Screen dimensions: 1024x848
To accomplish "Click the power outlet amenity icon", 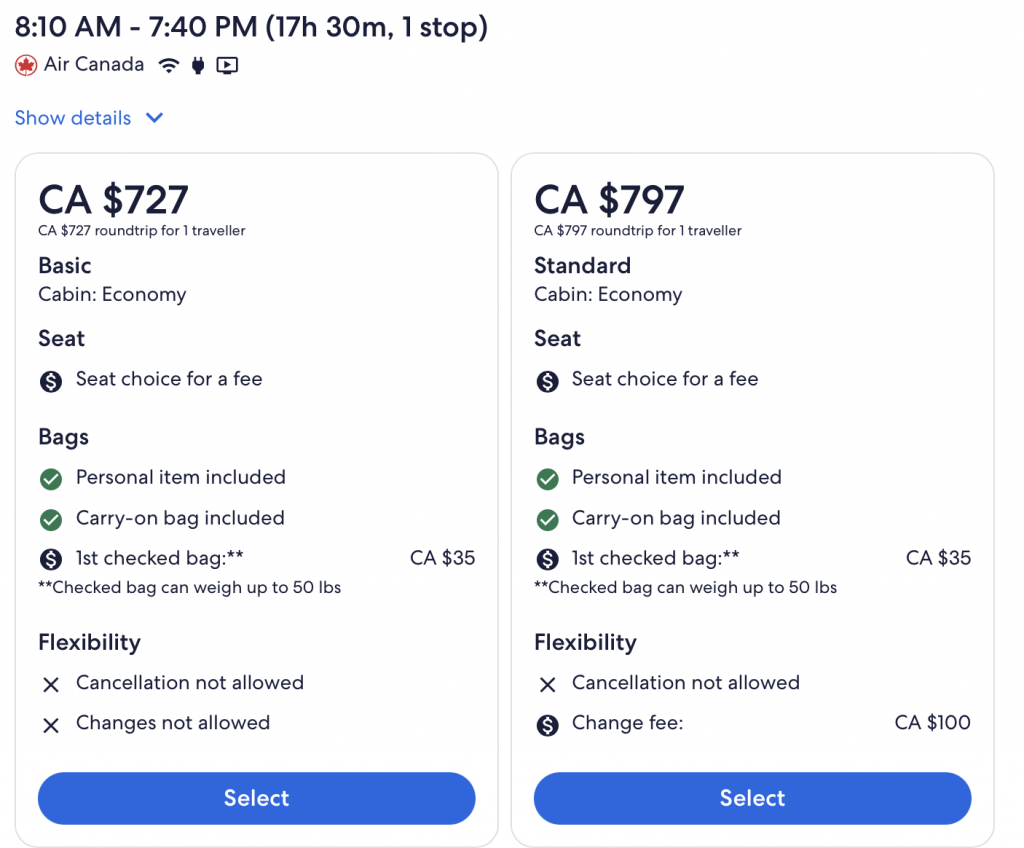I will [x=198, y=66].
